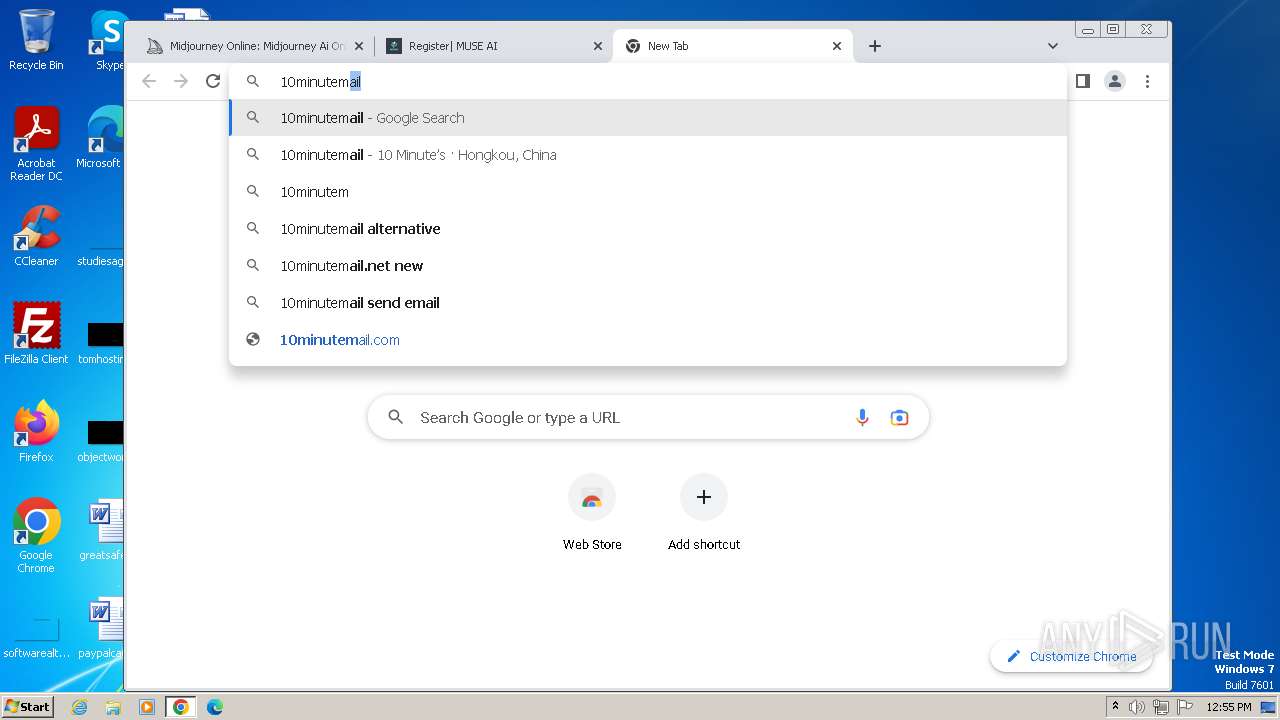Open the Web Store shortcut

592,513
